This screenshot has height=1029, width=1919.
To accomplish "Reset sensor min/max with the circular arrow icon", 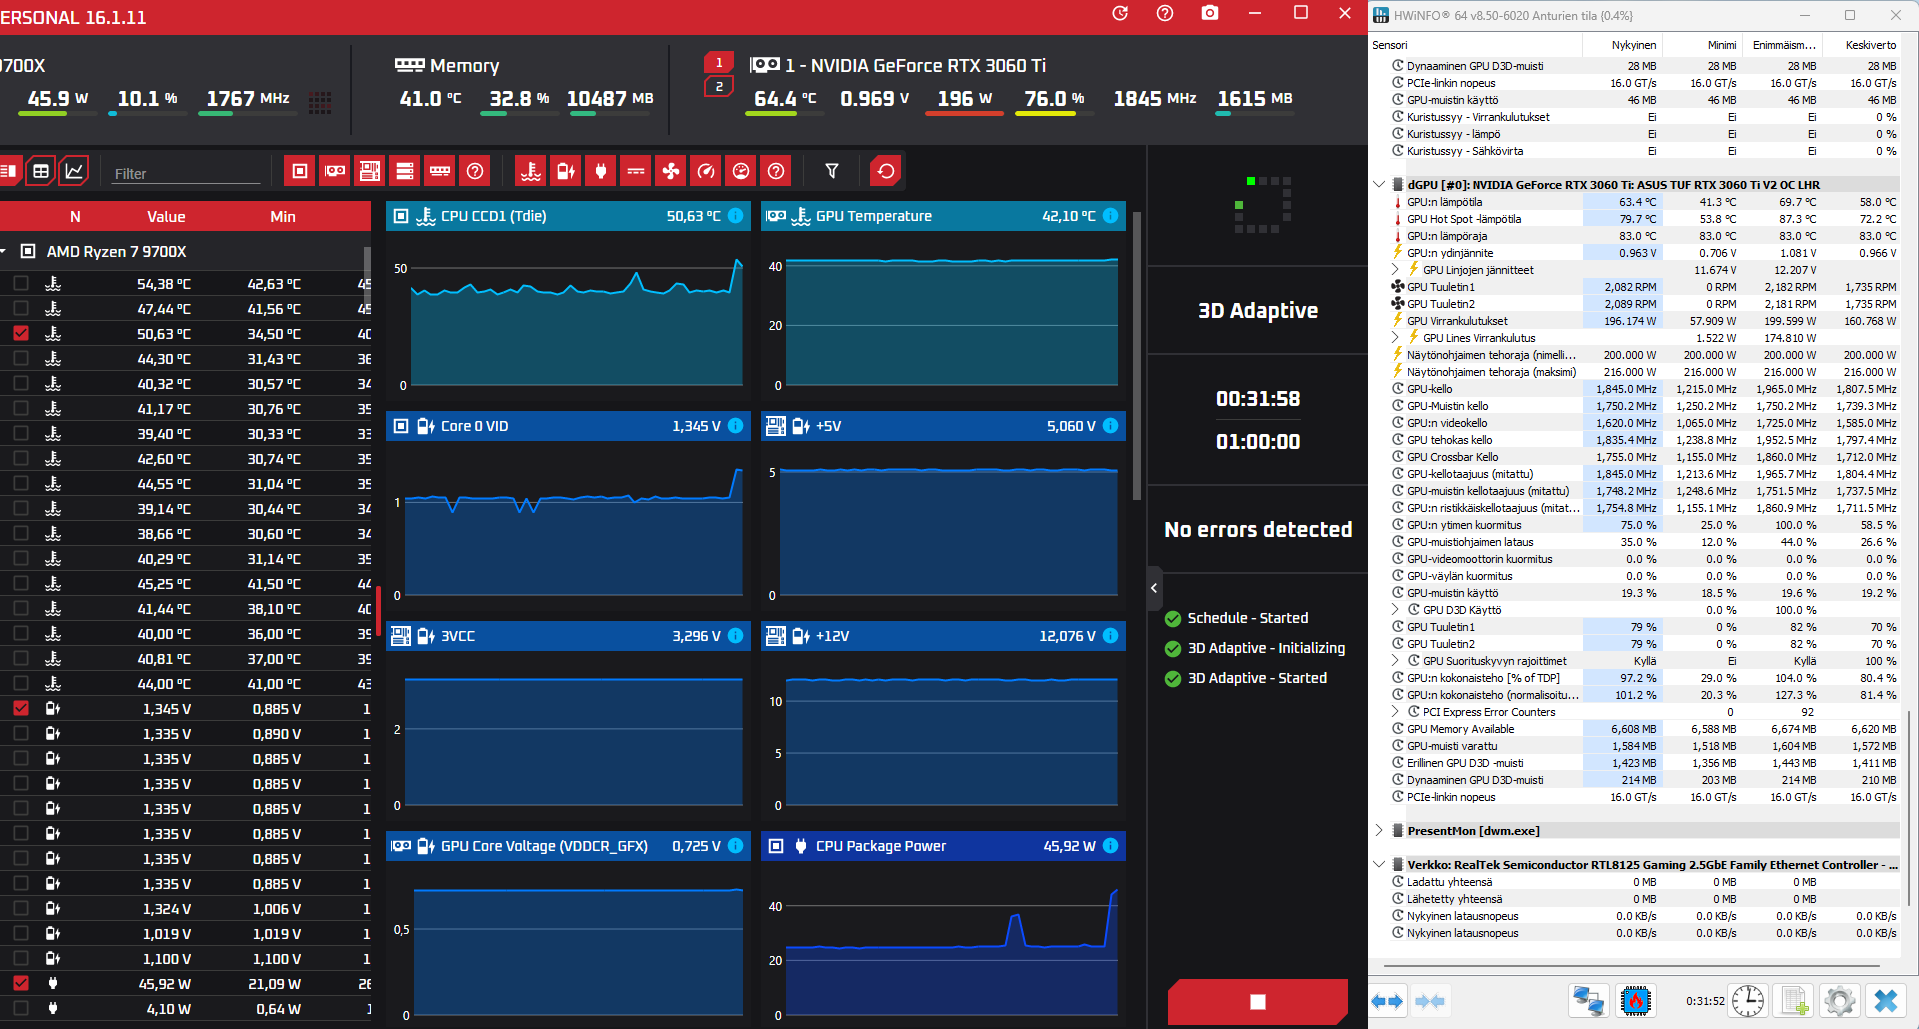I will point(886,171).
